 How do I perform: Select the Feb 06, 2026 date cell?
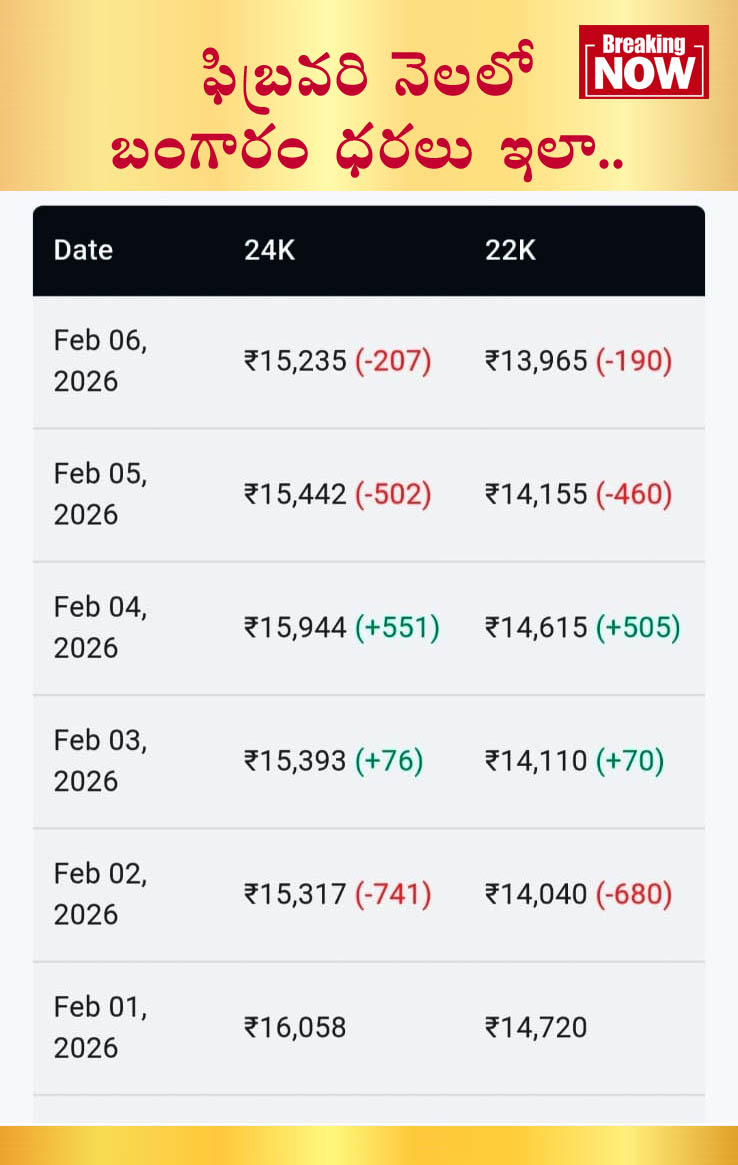click(x=100, y=361)
